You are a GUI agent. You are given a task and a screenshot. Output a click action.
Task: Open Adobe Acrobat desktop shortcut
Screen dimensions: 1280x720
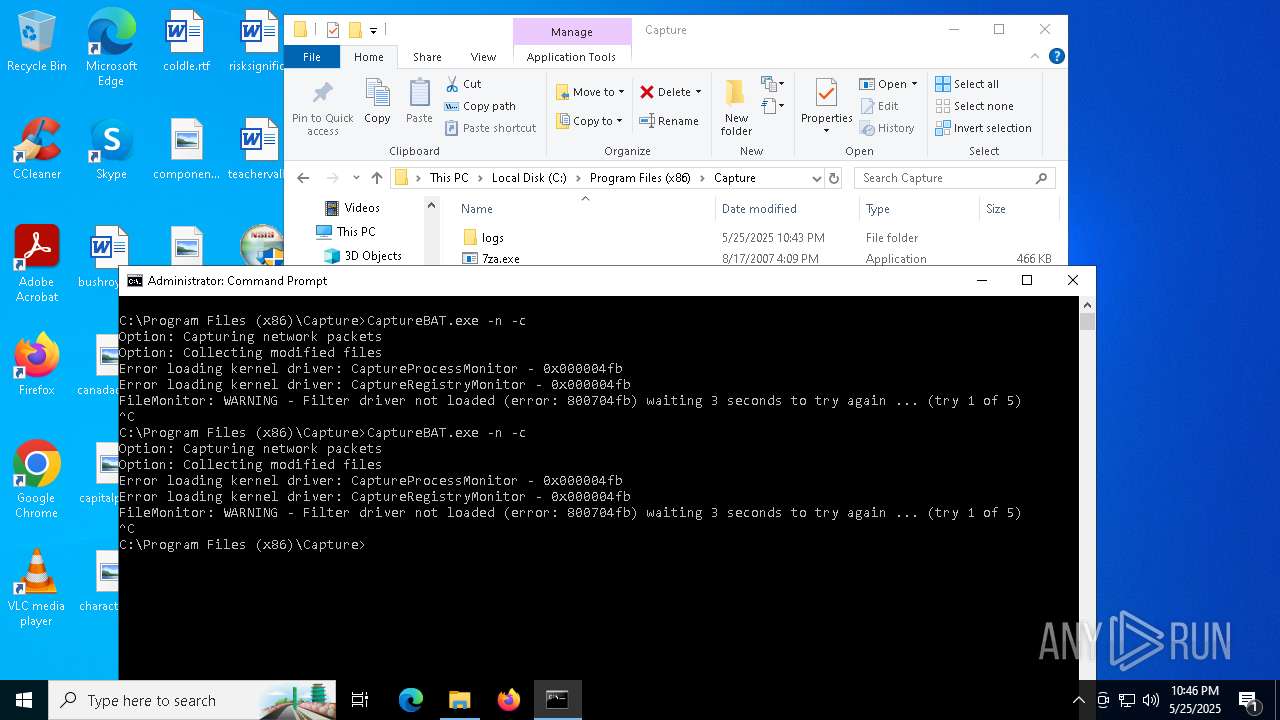37,264
